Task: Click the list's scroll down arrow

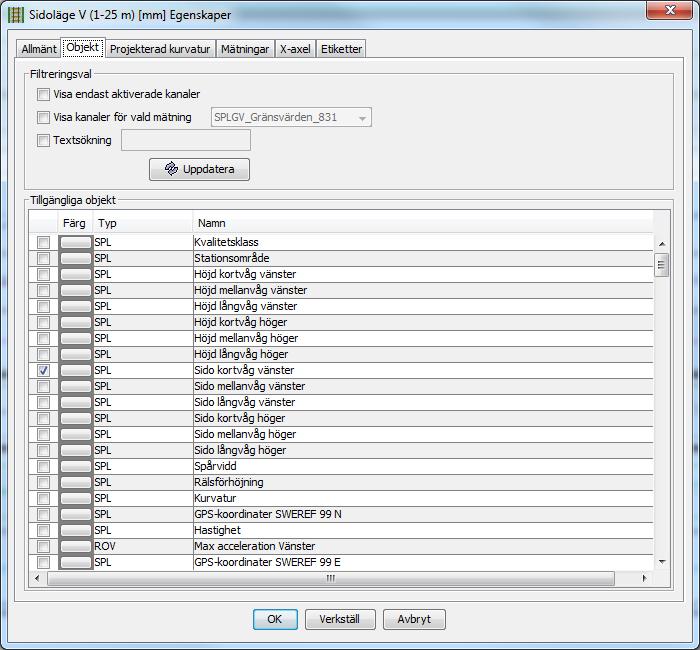Action: 662,562
